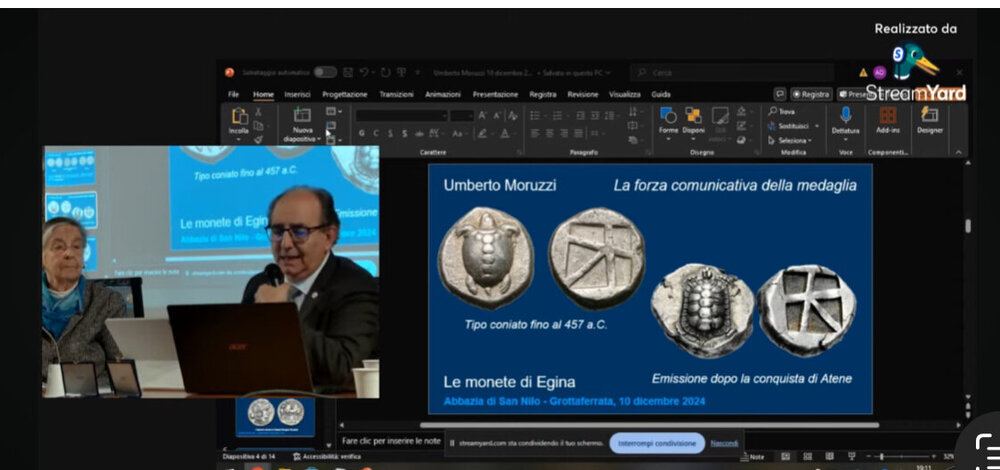Open the Disponi arrange tool

click(x=694, y=118)
